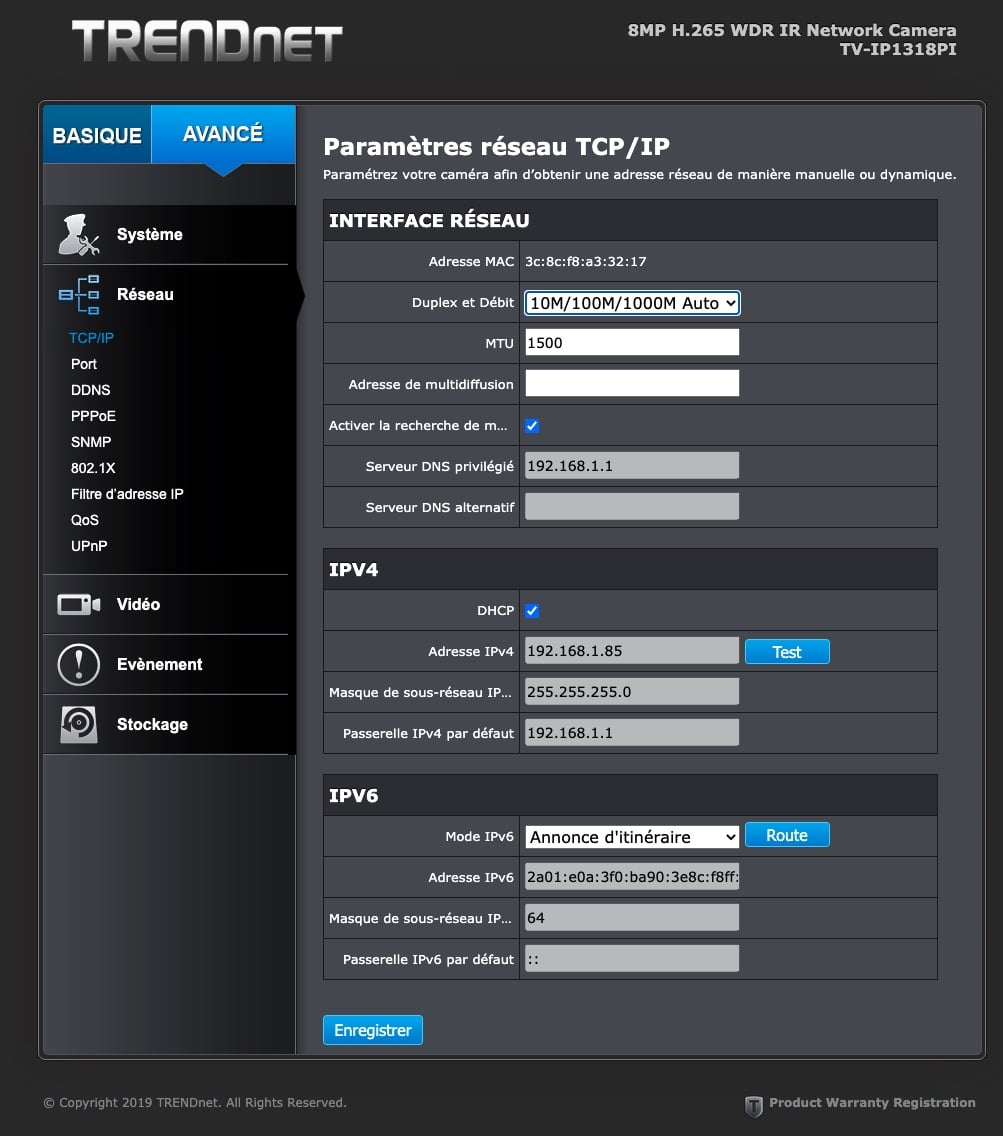Click the warranty shield icon in footer
The width and height of the screenshot is (1003, 1136).
[x=754, y=1105]
